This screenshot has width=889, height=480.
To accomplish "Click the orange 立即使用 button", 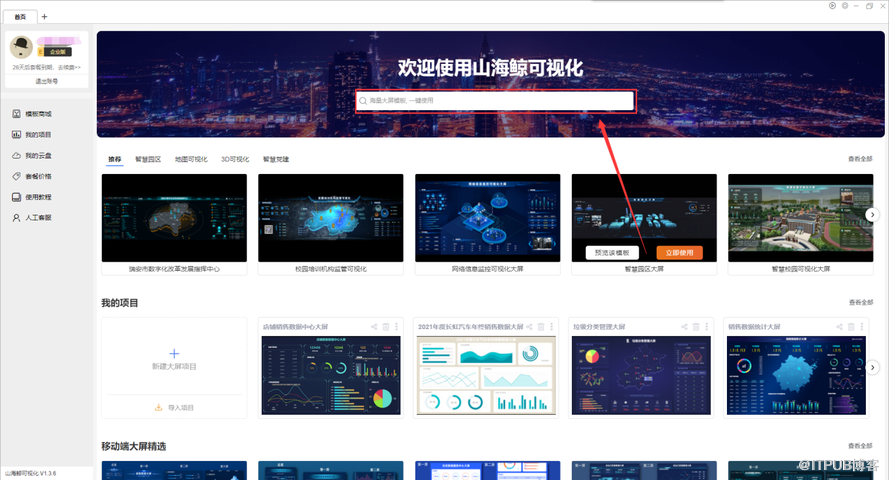I will (x=679, y=253).
